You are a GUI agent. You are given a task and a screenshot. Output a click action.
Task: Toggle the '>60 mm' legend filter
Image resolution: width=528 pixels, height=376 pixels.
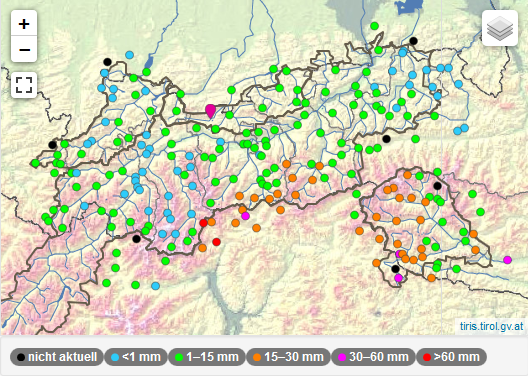452,357
